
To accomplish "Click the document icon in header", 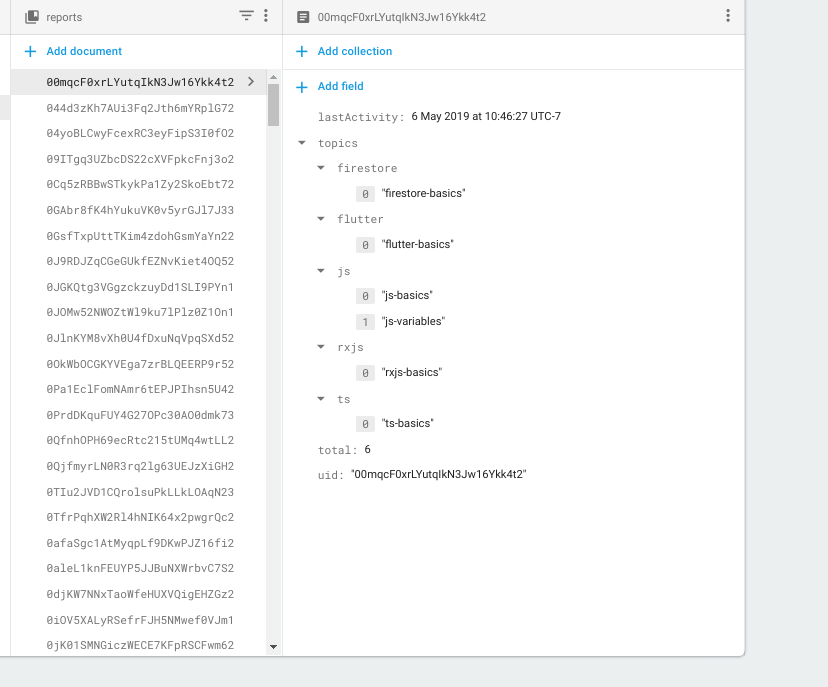I will [x=303, y=17].
